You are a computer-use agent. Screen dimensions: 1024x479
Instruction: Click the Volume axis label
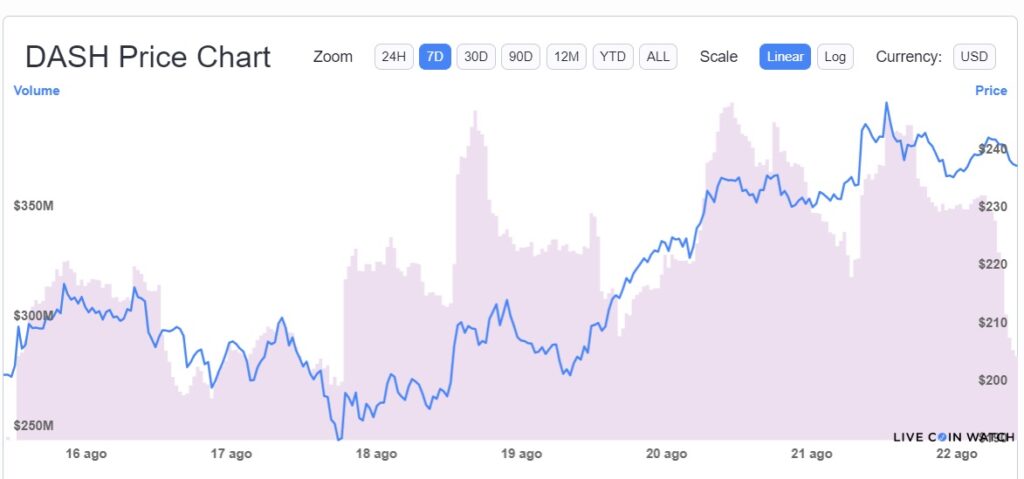coord(36,91)
